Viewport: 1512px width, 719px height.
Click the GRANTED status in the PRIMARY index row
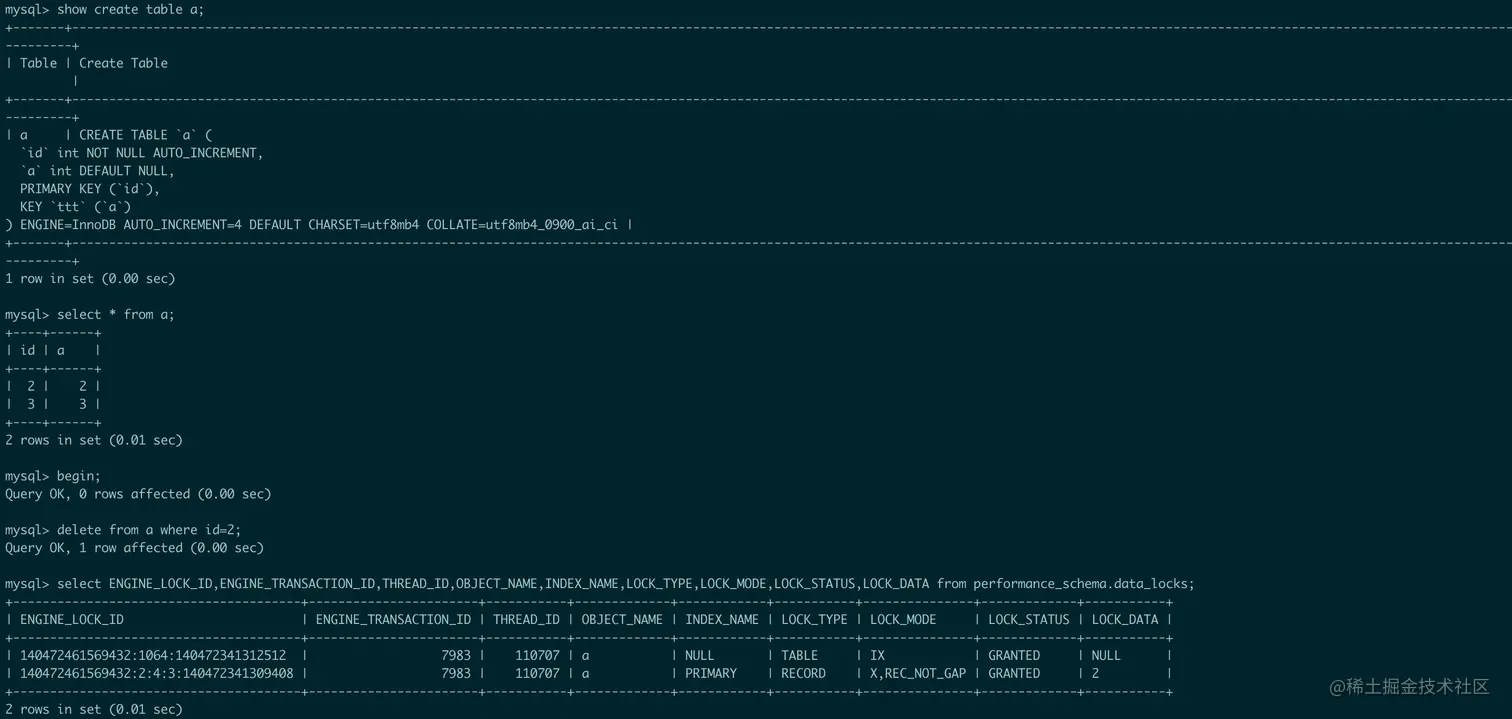pos(1014,674)
